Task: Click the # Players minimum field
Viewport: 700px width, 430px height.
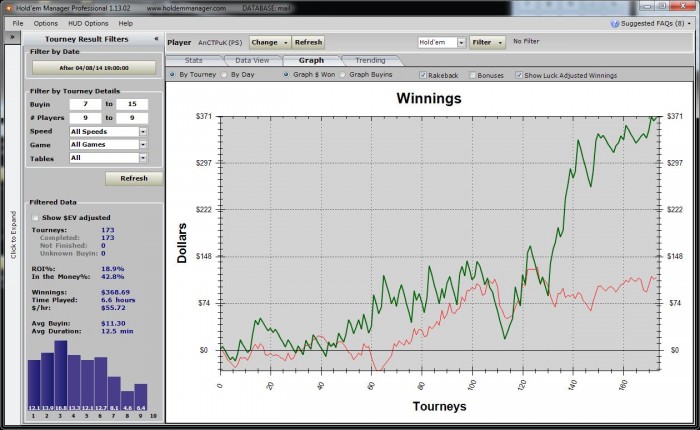Action: point(85,118)
